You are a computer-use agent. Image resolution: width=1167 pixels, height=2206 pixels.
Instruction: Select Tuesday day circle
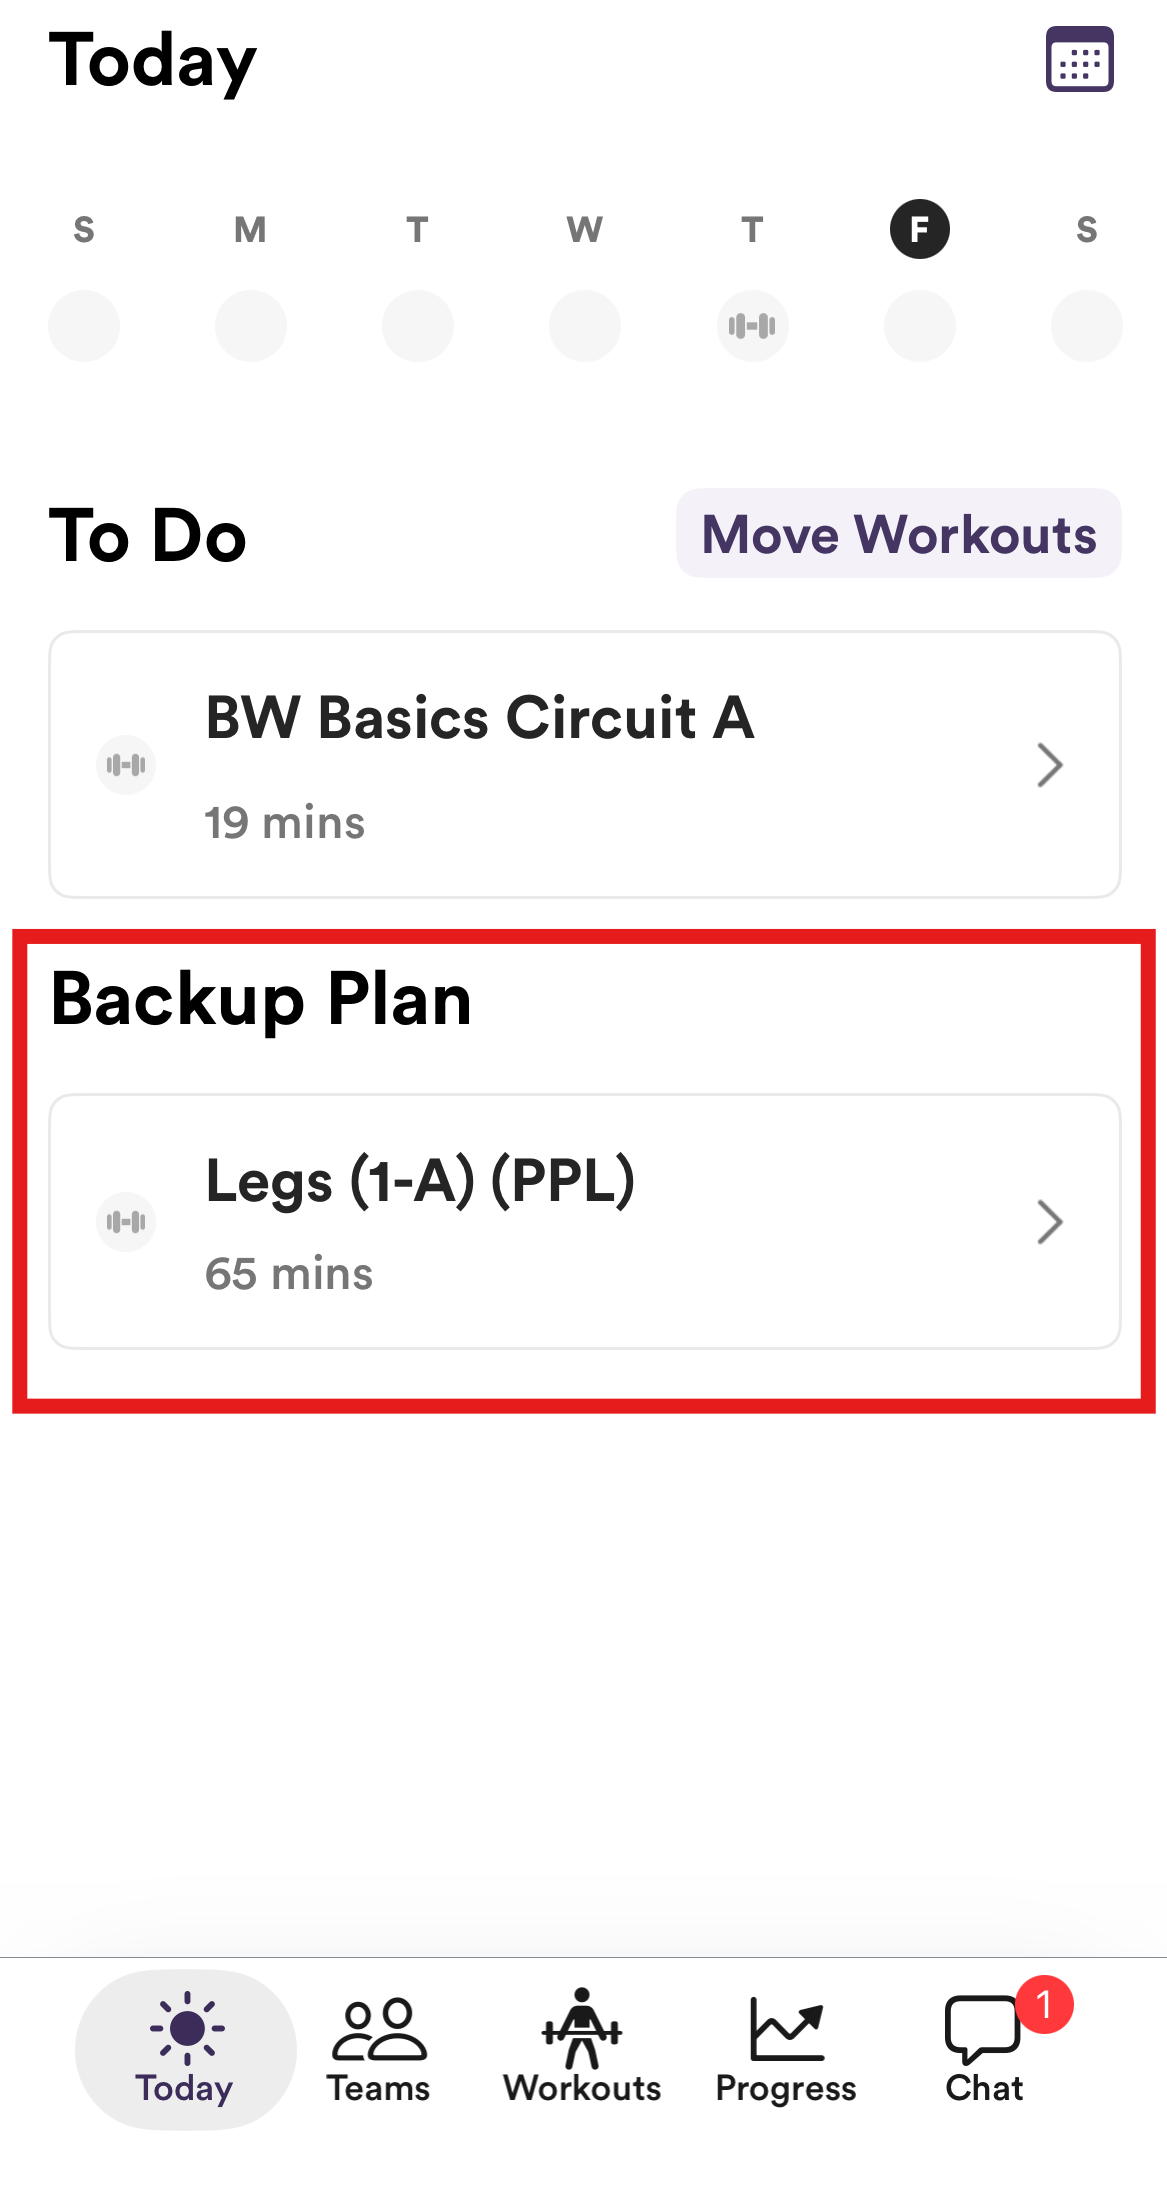(x=418, y=326)
